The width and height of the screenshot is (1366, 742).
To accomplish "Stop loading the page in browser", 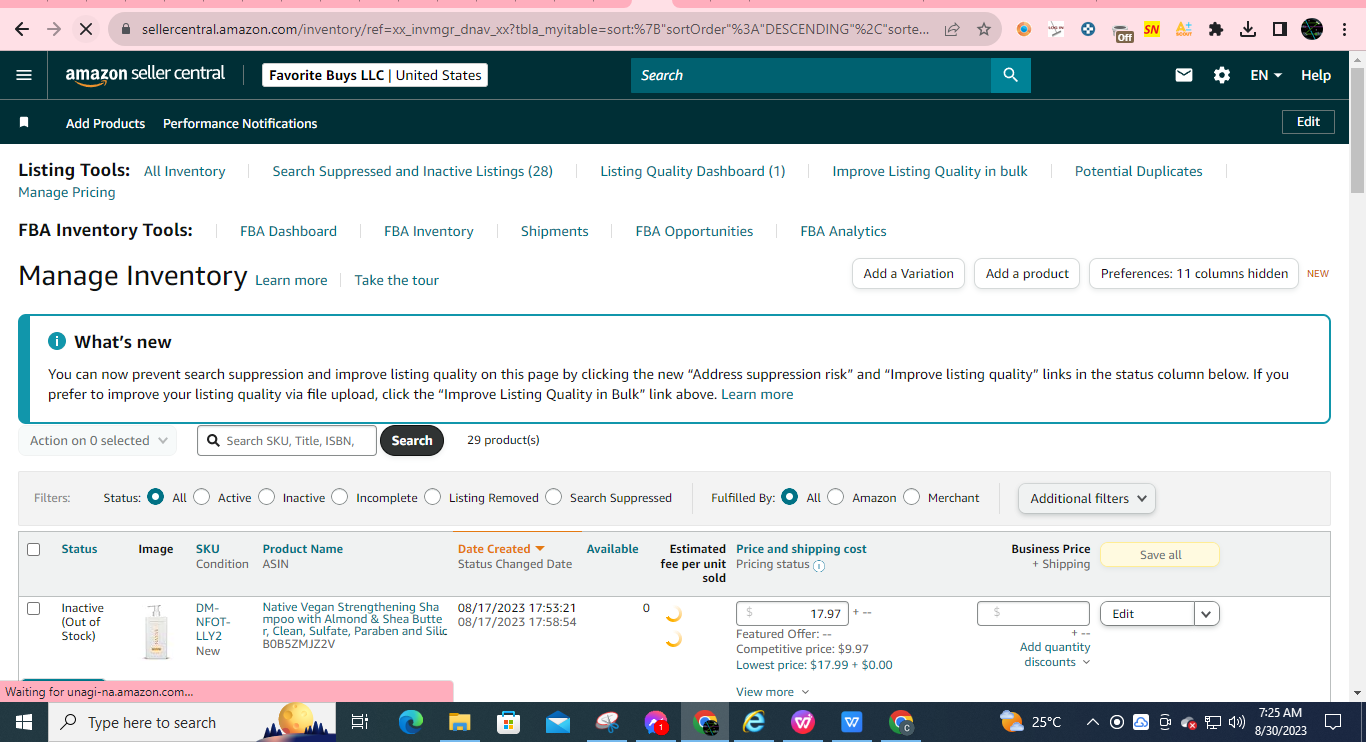I will tap(85, 29).
